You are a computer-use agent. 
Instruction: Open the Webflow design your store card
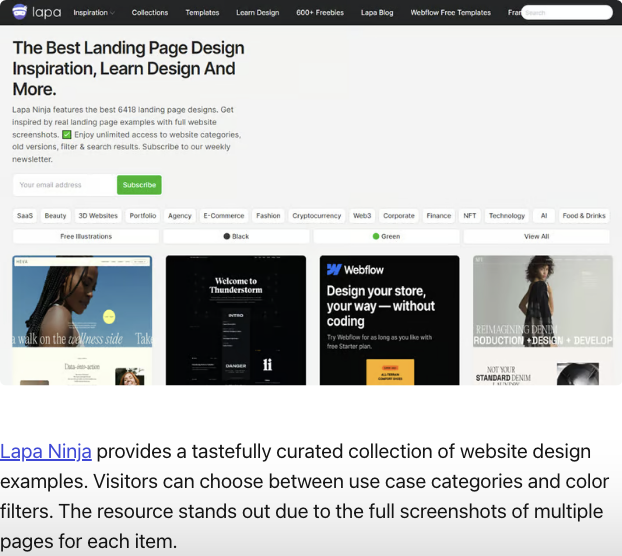(x=390, y=320)
